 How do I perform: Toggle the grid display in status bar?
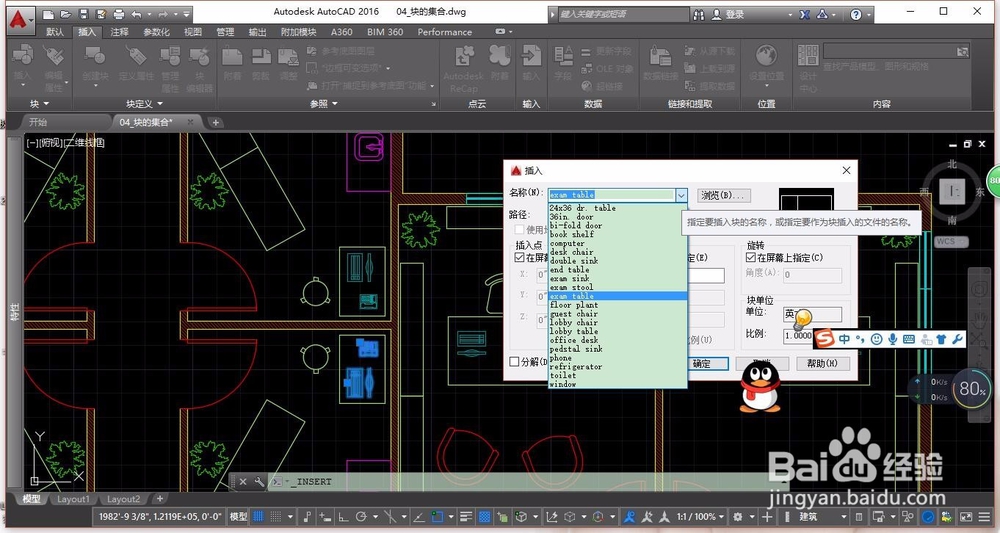(258, 516)
